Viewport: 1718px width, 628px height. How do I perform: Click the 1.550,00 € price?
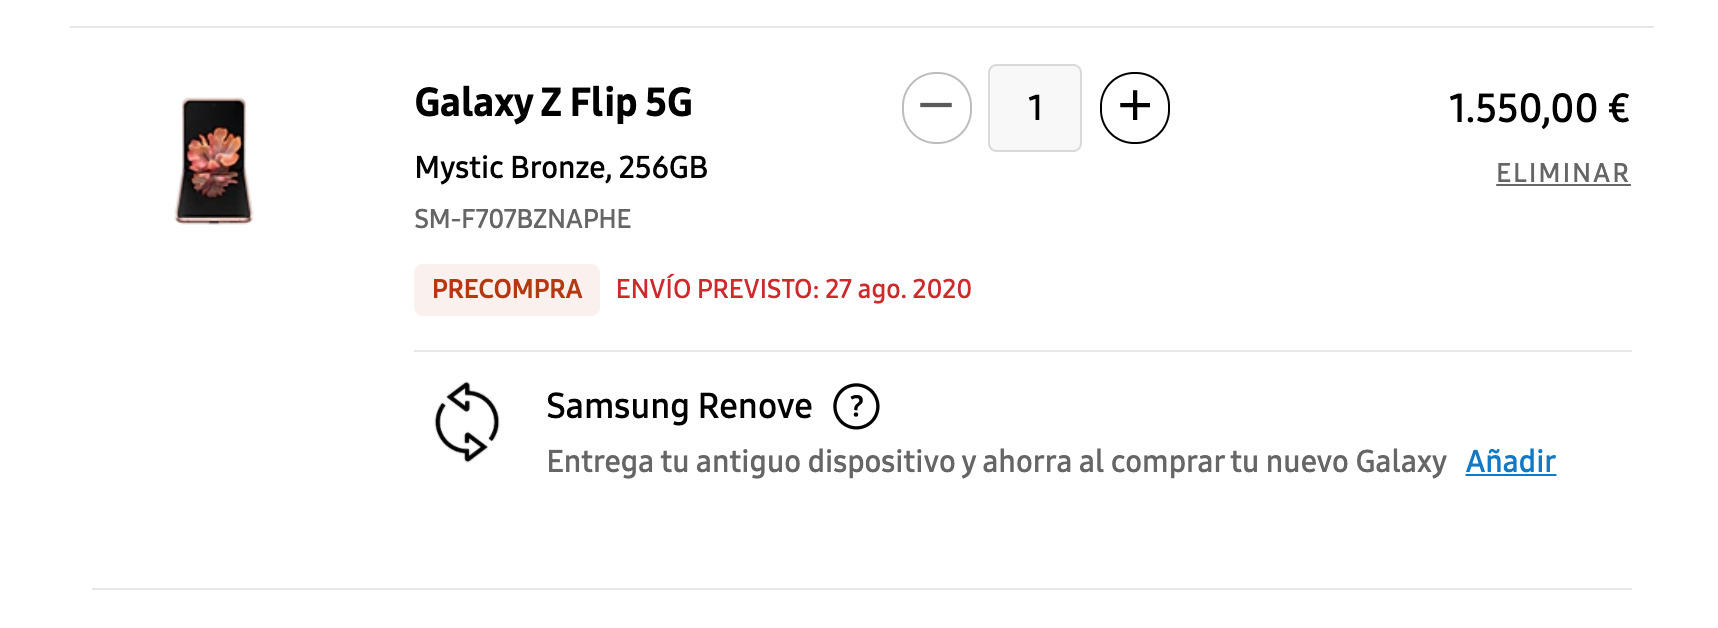point(1538,108)
